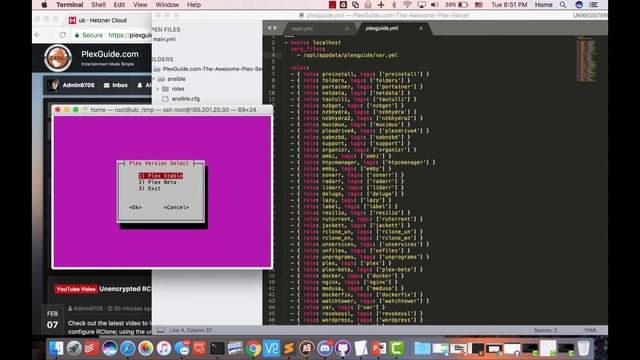Open the Apple menu

tap(44, 5)
